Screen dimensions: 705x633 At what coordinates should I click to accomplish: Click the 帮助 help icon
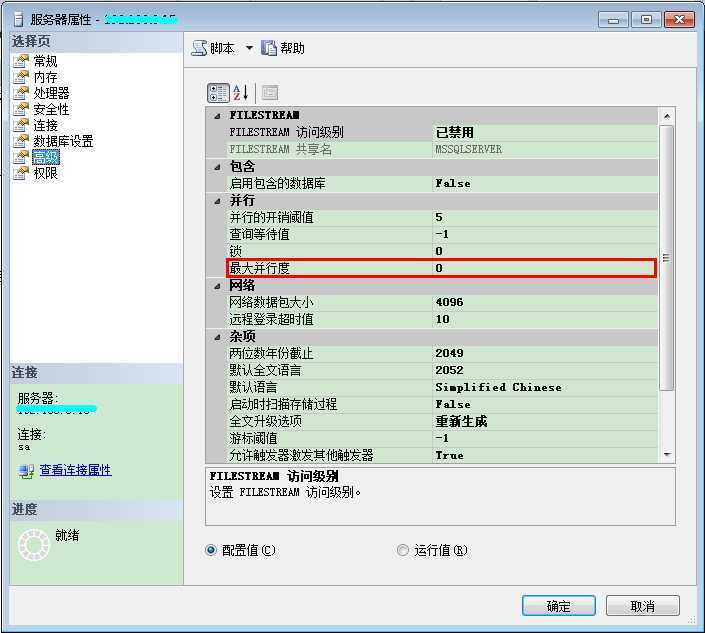(269, 48)
